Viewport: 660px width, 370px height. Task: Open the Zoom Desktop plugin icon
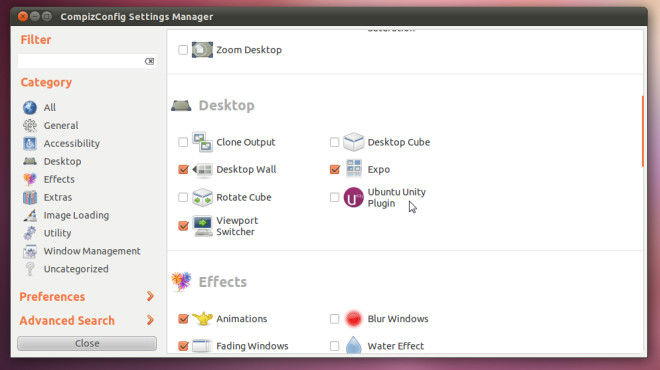pos(202,50)
